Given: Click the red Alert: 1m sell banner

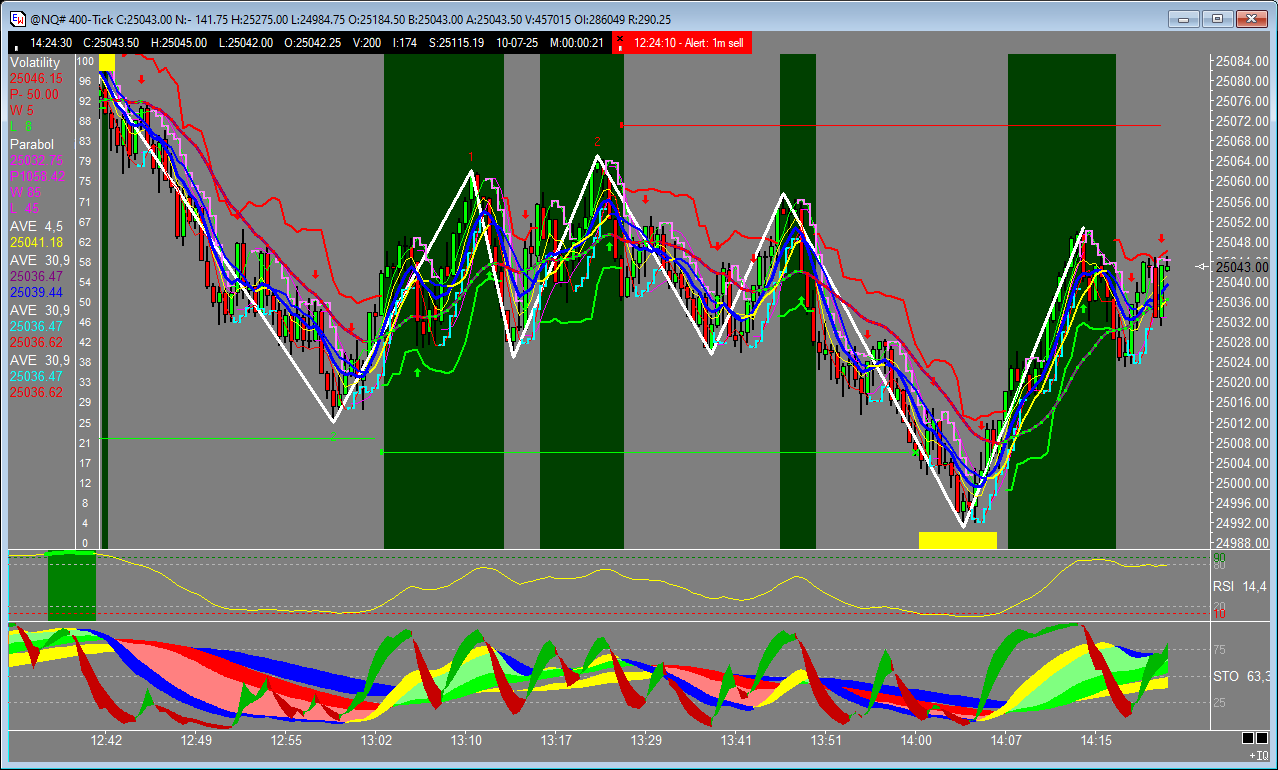Looking at the screenshot, I should click(689, 42).
